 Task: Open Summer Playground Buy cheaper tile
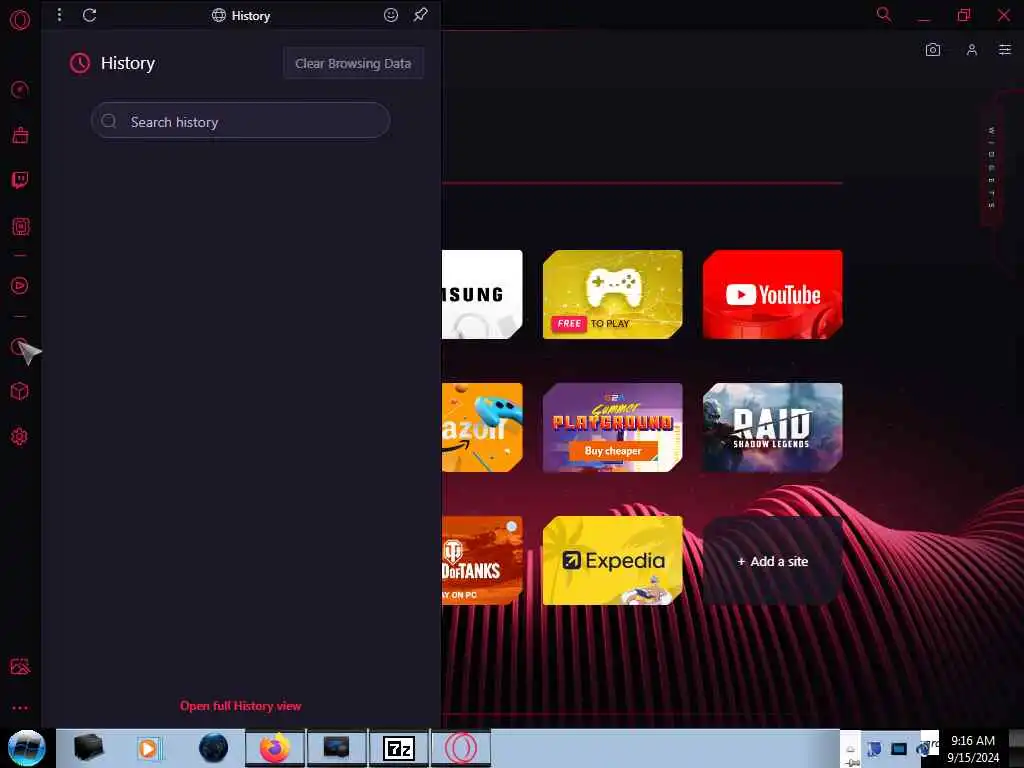coord(613,428)
